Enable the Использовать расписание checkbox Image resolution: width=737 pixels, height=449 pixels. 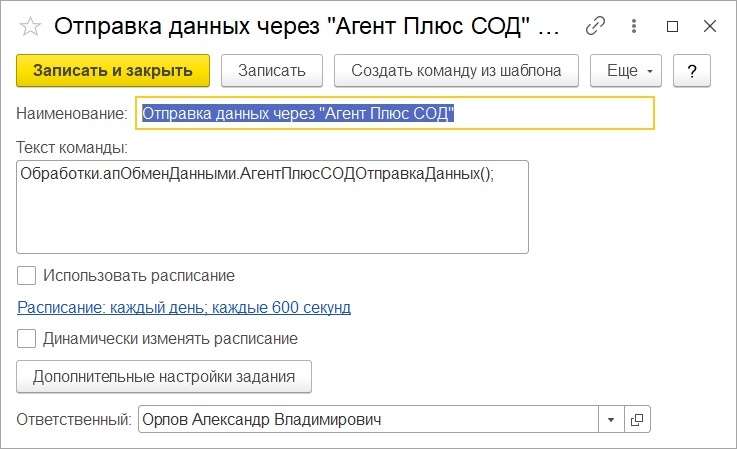pyautogui.click(x=26, y=276)
